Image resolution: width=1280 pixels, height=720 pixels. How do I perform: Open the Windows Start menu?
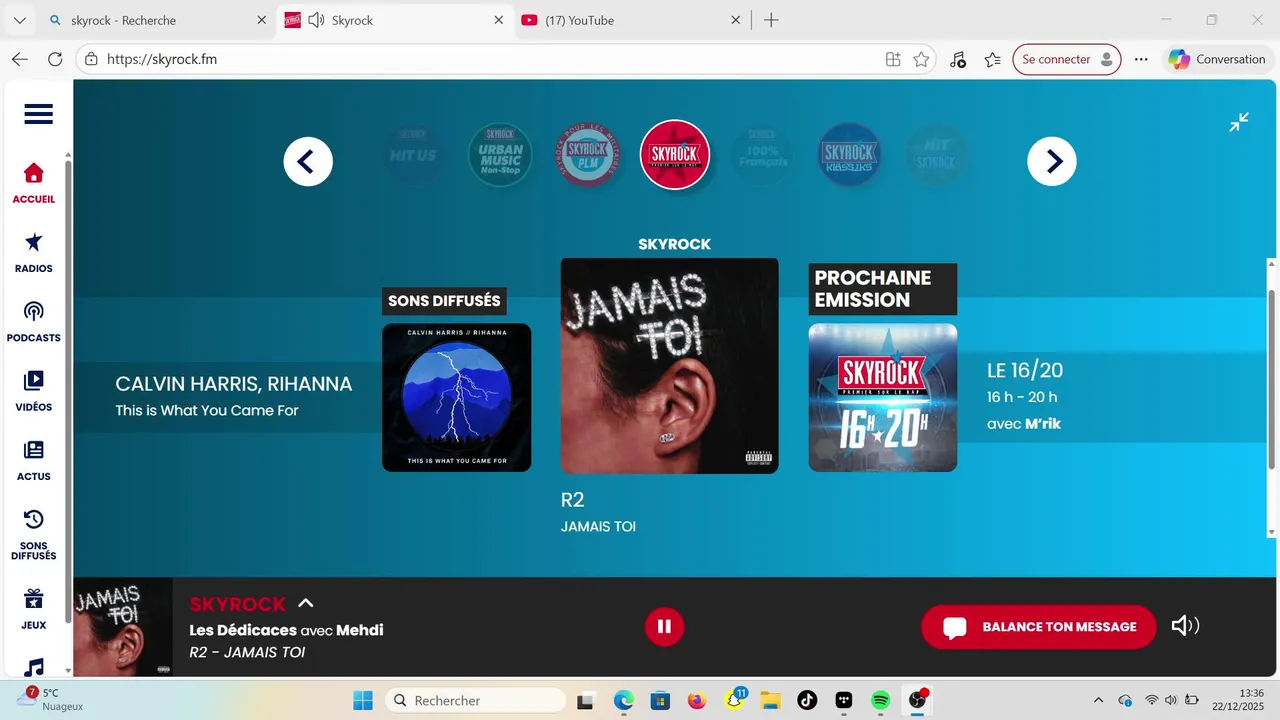point(363,700)
